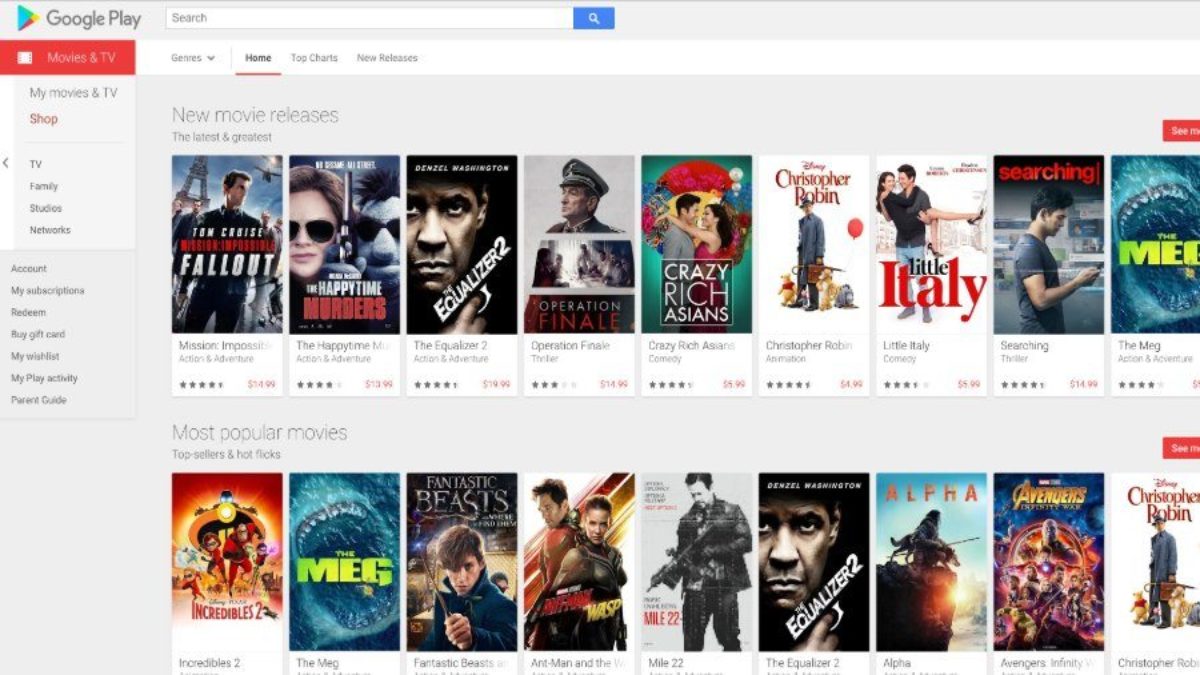
Task: Click See more for Most popular movies
Action: [x=1182, y=448]
